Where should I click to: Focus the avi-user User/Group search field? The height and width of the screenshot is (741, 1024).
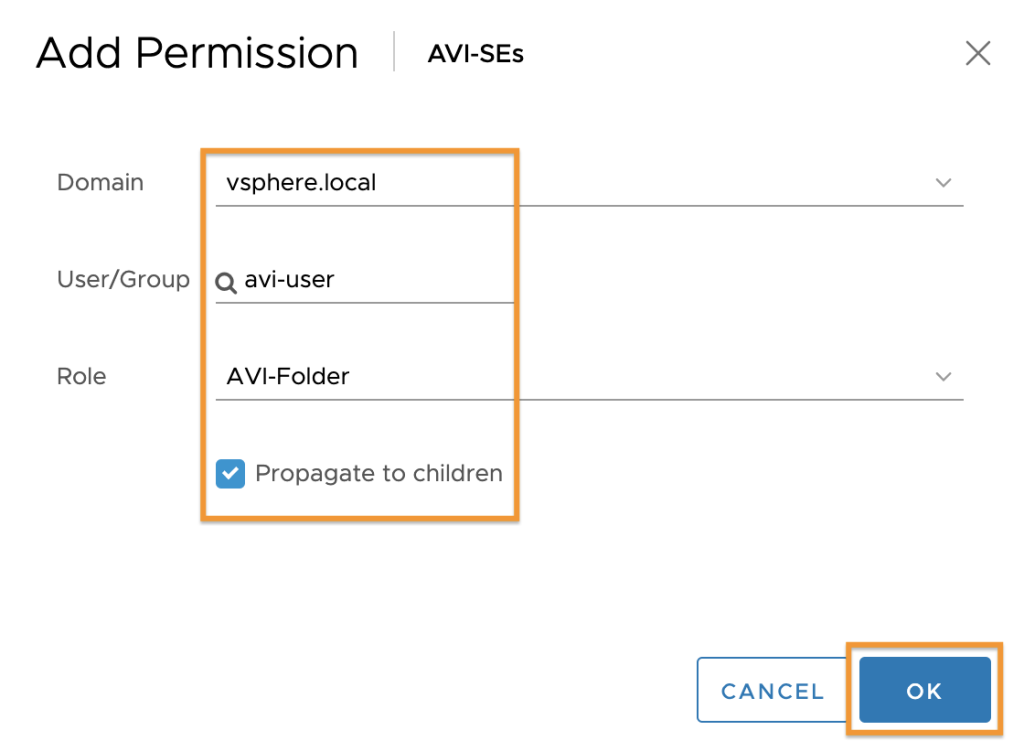coord(364,281)
